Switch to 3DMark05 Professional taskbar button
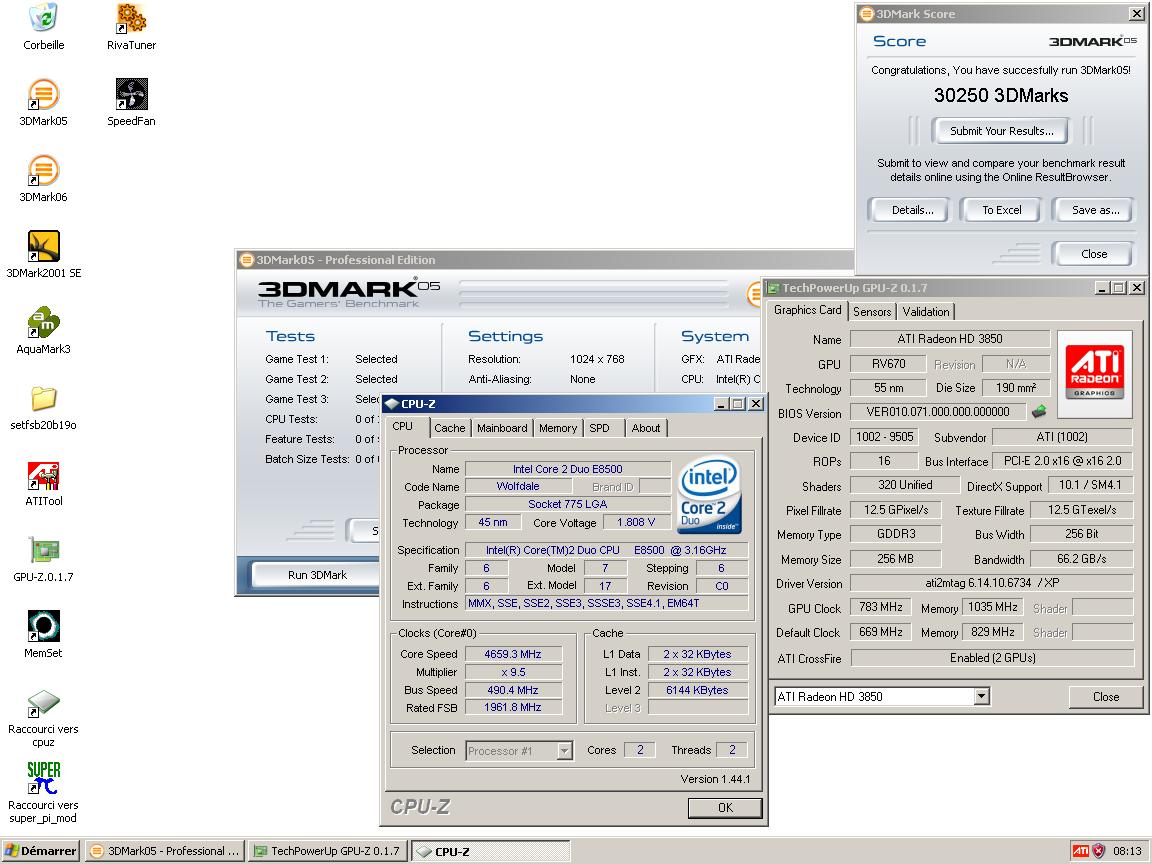Image resolution: width=1152 pixels, height=864 pixels. [165, 851]
